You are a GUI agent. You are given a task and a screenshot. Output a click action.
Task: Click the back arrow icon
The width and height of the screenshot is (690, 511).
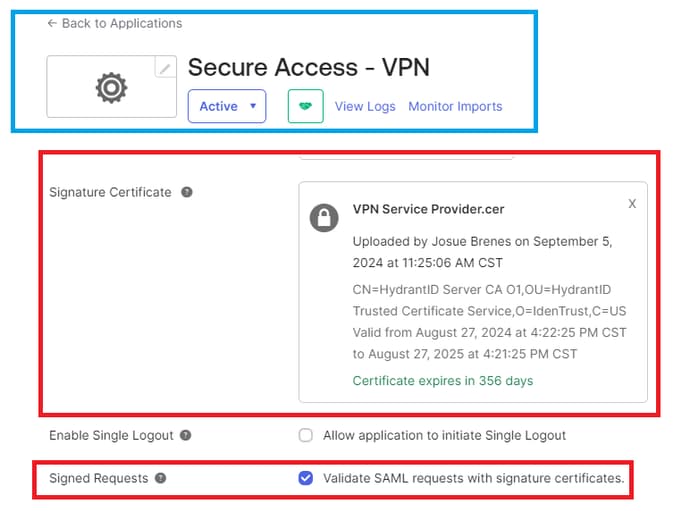pos(52,23)
